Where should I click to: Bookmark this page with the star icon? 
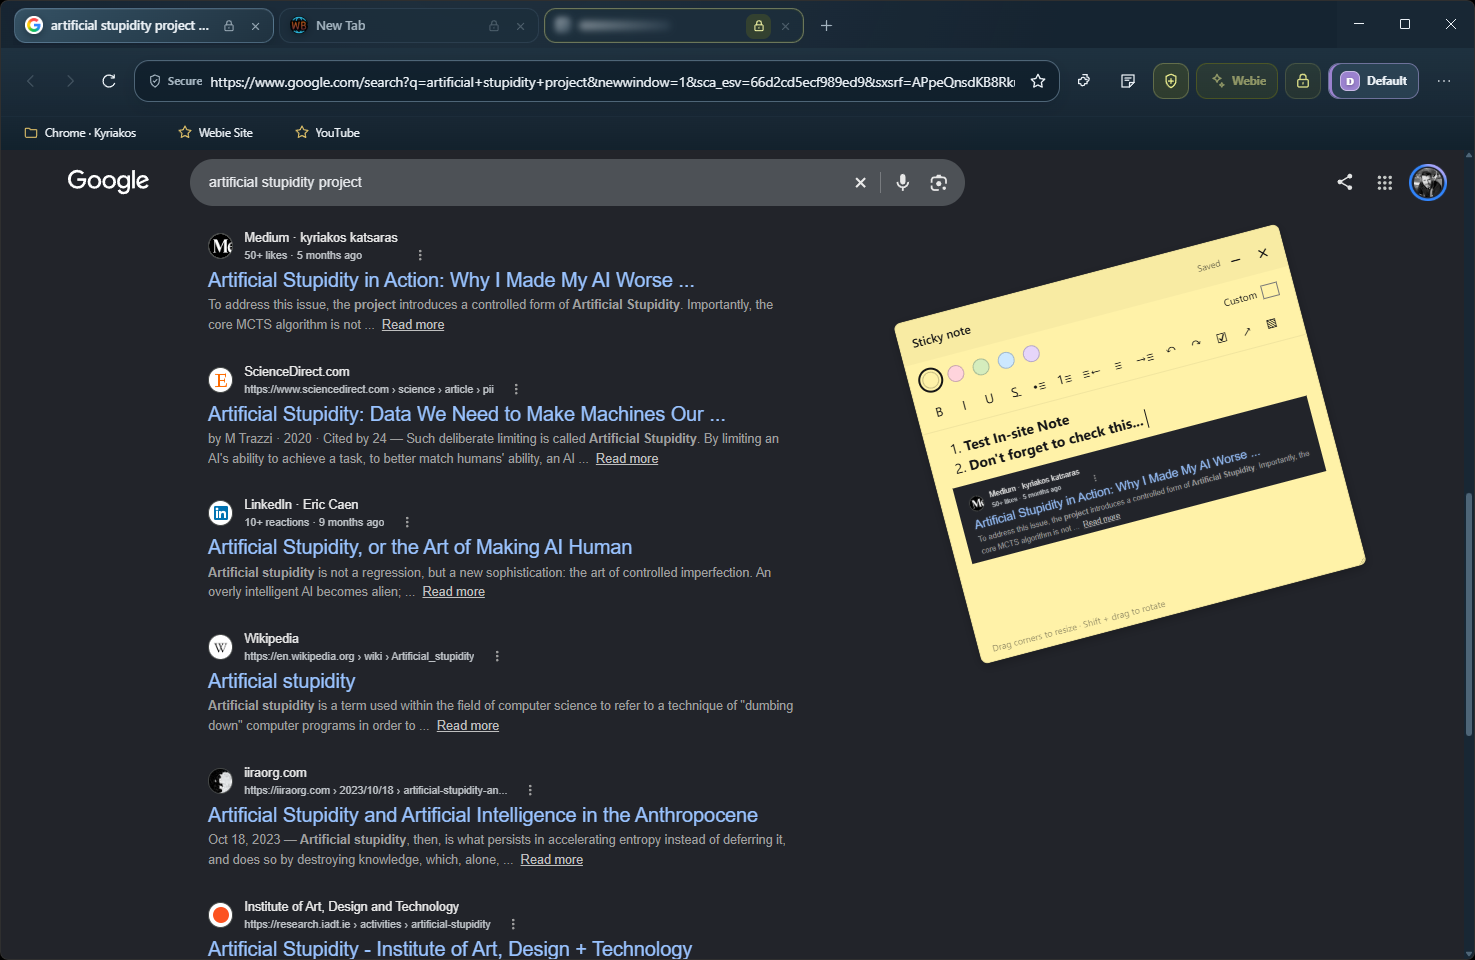1038,81
